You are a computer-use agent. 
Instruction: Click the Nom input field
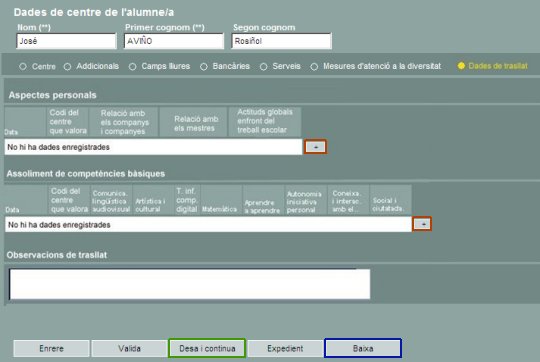66,41
